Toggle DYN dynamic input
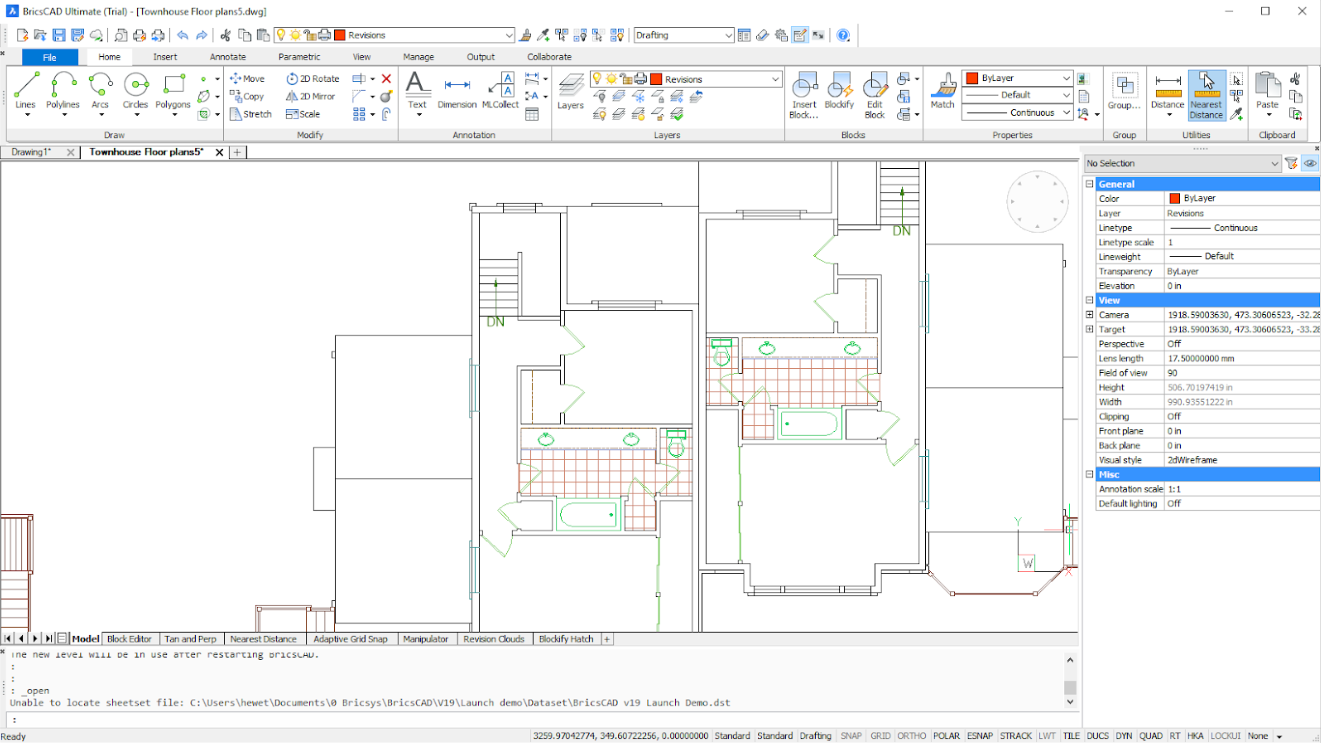The height and width of the screenshot is (743, 1321). point(1124,735)
